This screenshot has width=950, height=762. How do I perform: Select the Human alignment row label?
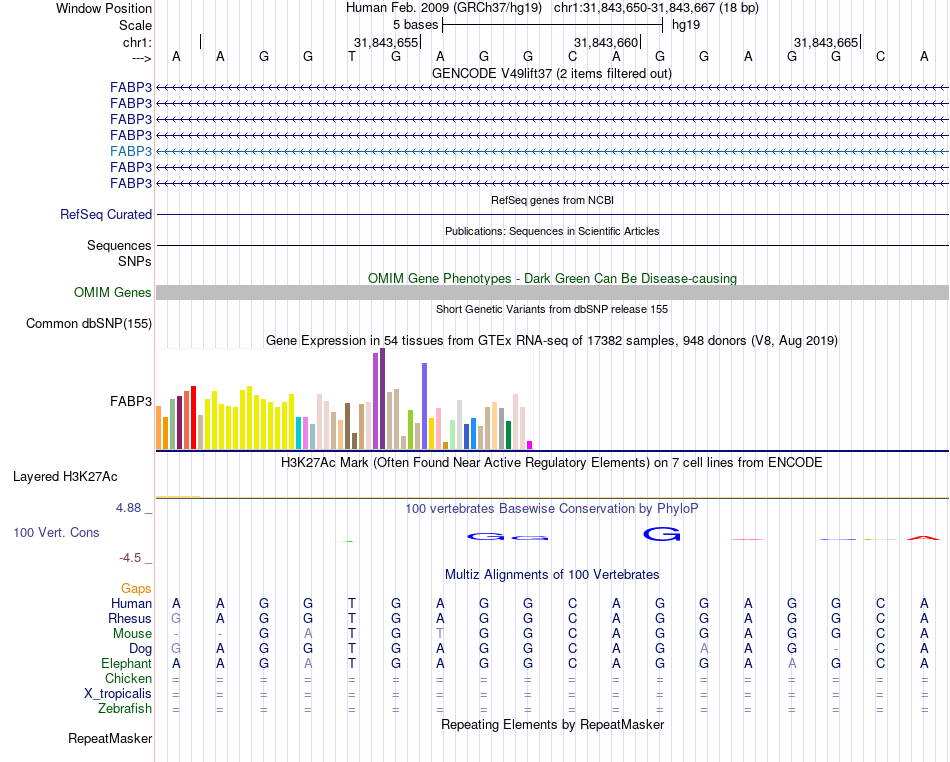point(131,603)
